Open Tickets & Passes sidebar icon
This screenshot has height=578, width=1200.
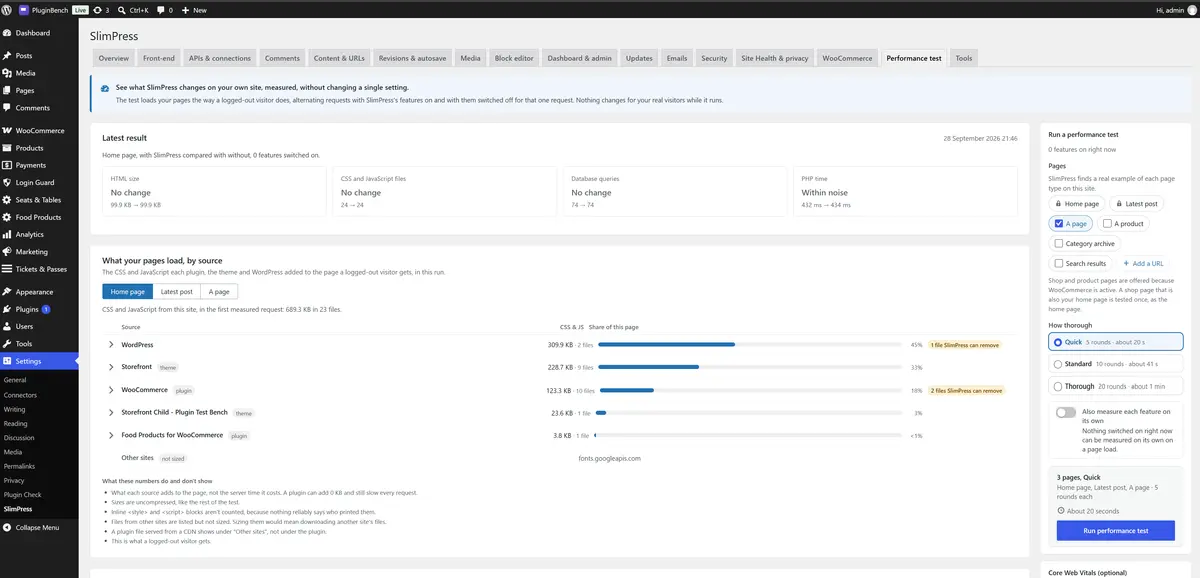pyautogui.click(x=7, y=269)
